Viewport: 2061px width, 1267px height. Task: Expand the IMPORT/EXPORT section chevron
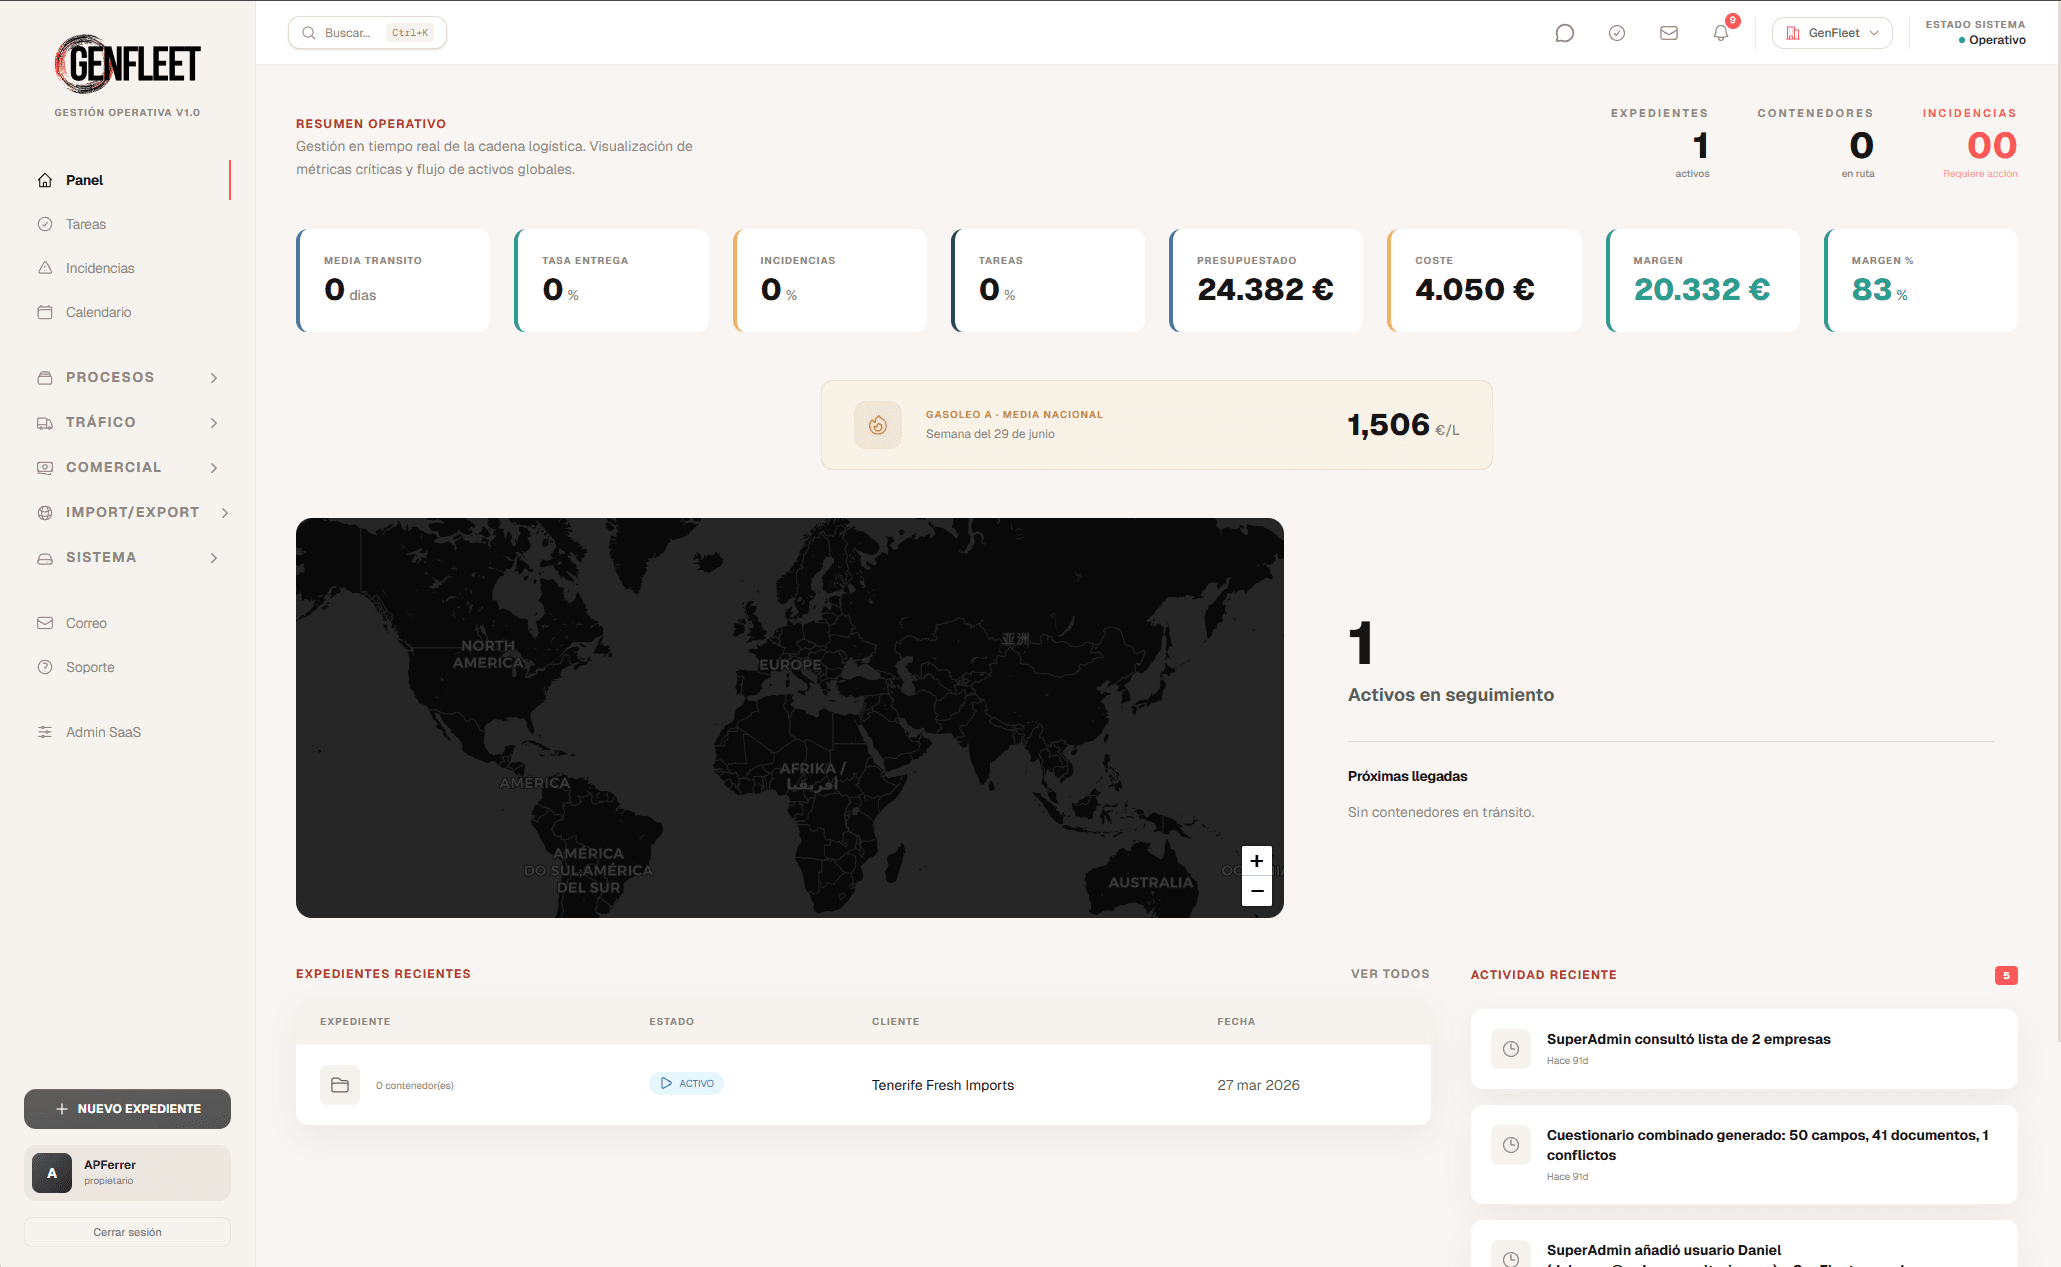coord(225,513)
